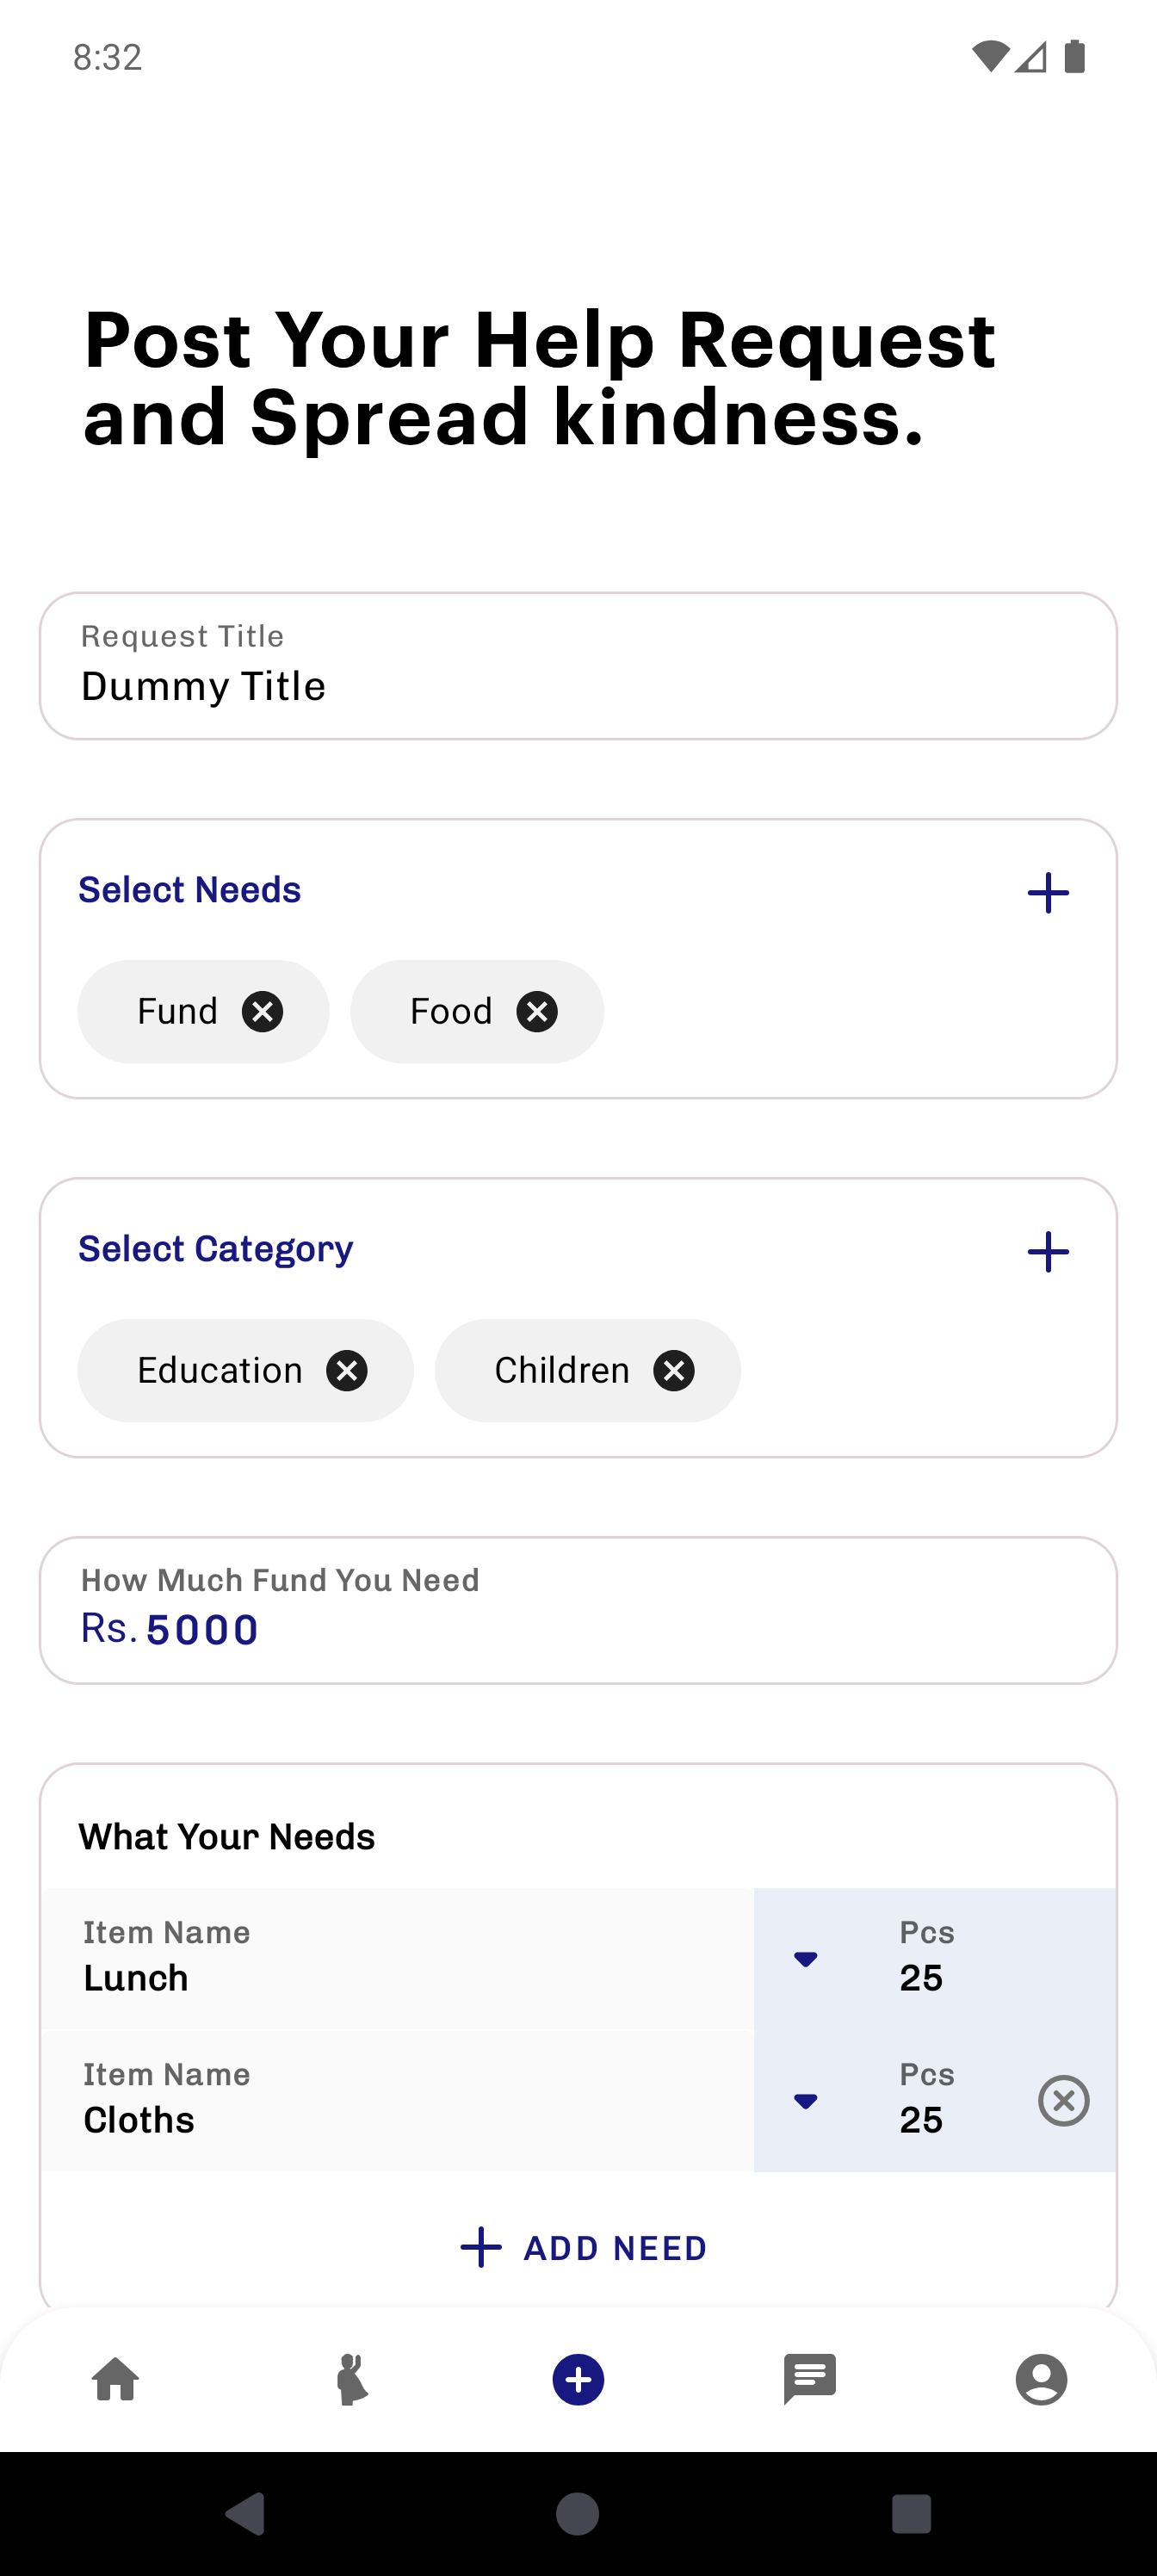The width and height of the screenshot is (1157, 2576).
Task: Delete the Cloths item row
Action: click(1063, 2100)
